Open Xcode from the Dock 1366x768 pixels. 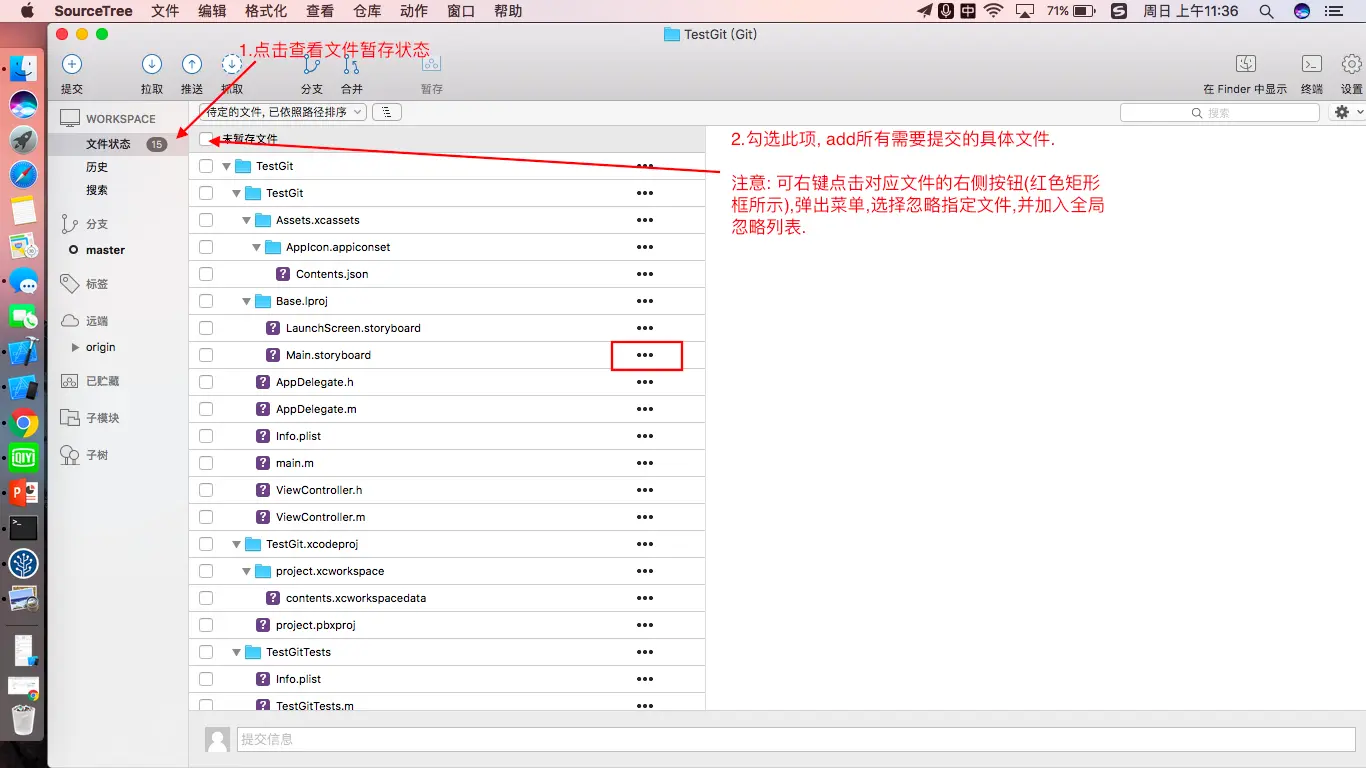24,352
